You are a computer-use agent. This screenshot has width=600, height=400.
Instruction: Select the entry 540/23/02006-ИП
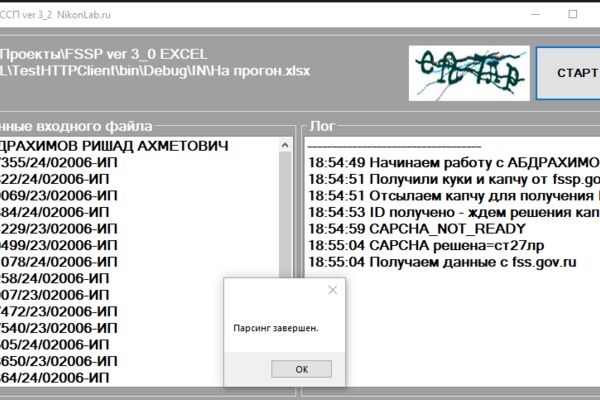pos(59,328)
